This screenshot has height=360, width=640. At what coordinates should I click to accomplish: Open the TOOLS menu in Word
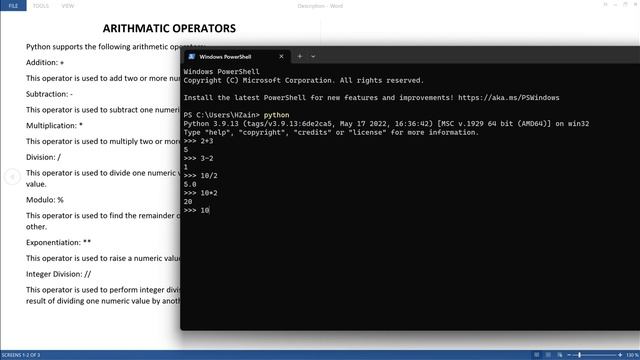click(41, 6)
